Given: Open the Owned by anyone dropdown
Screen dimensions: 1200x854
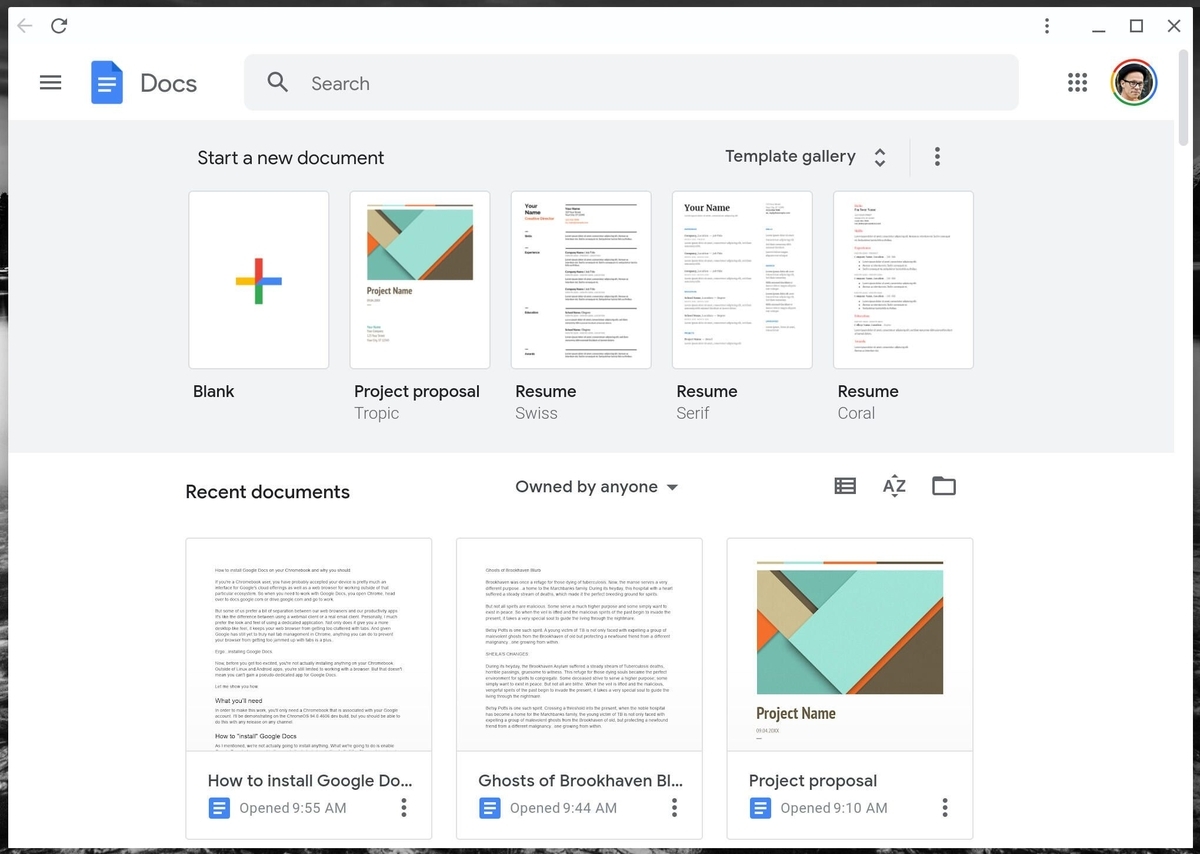Looking at the screenshot, I should tap(597, 487).
